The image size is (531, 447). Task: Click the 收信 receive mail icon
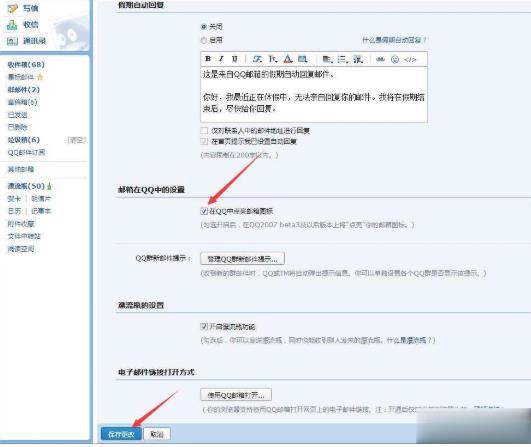12,25
